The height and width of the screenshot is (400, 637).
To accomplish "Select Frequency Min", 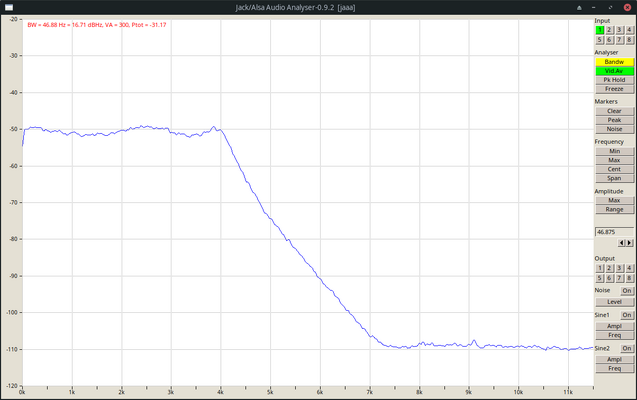I will click(614, 151).
